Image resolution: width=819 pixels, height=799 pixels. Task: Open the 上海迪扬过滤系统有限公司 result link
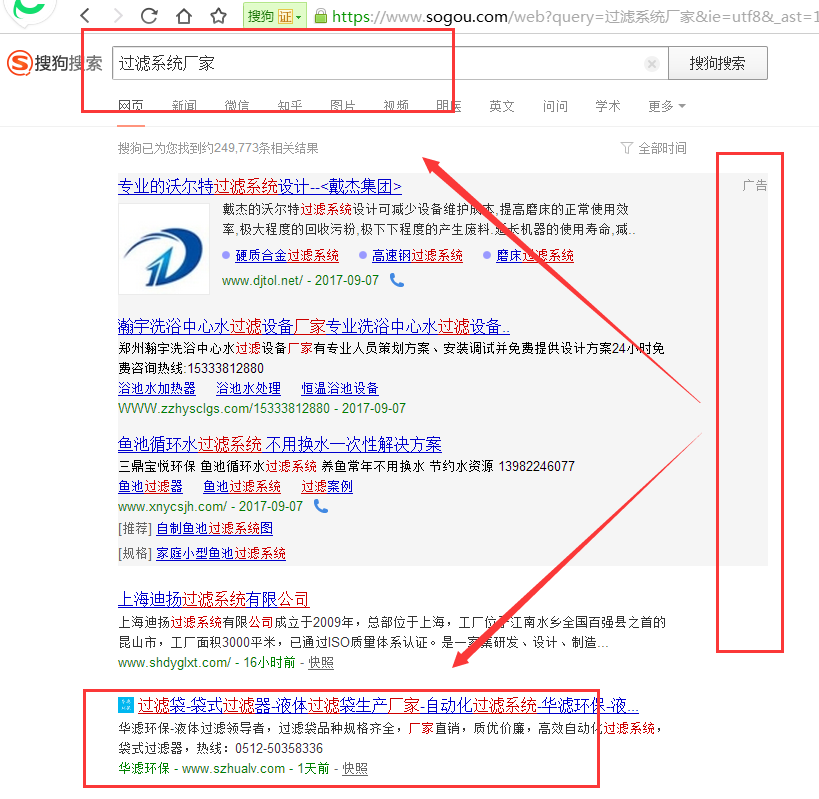[x=213, y=600]
